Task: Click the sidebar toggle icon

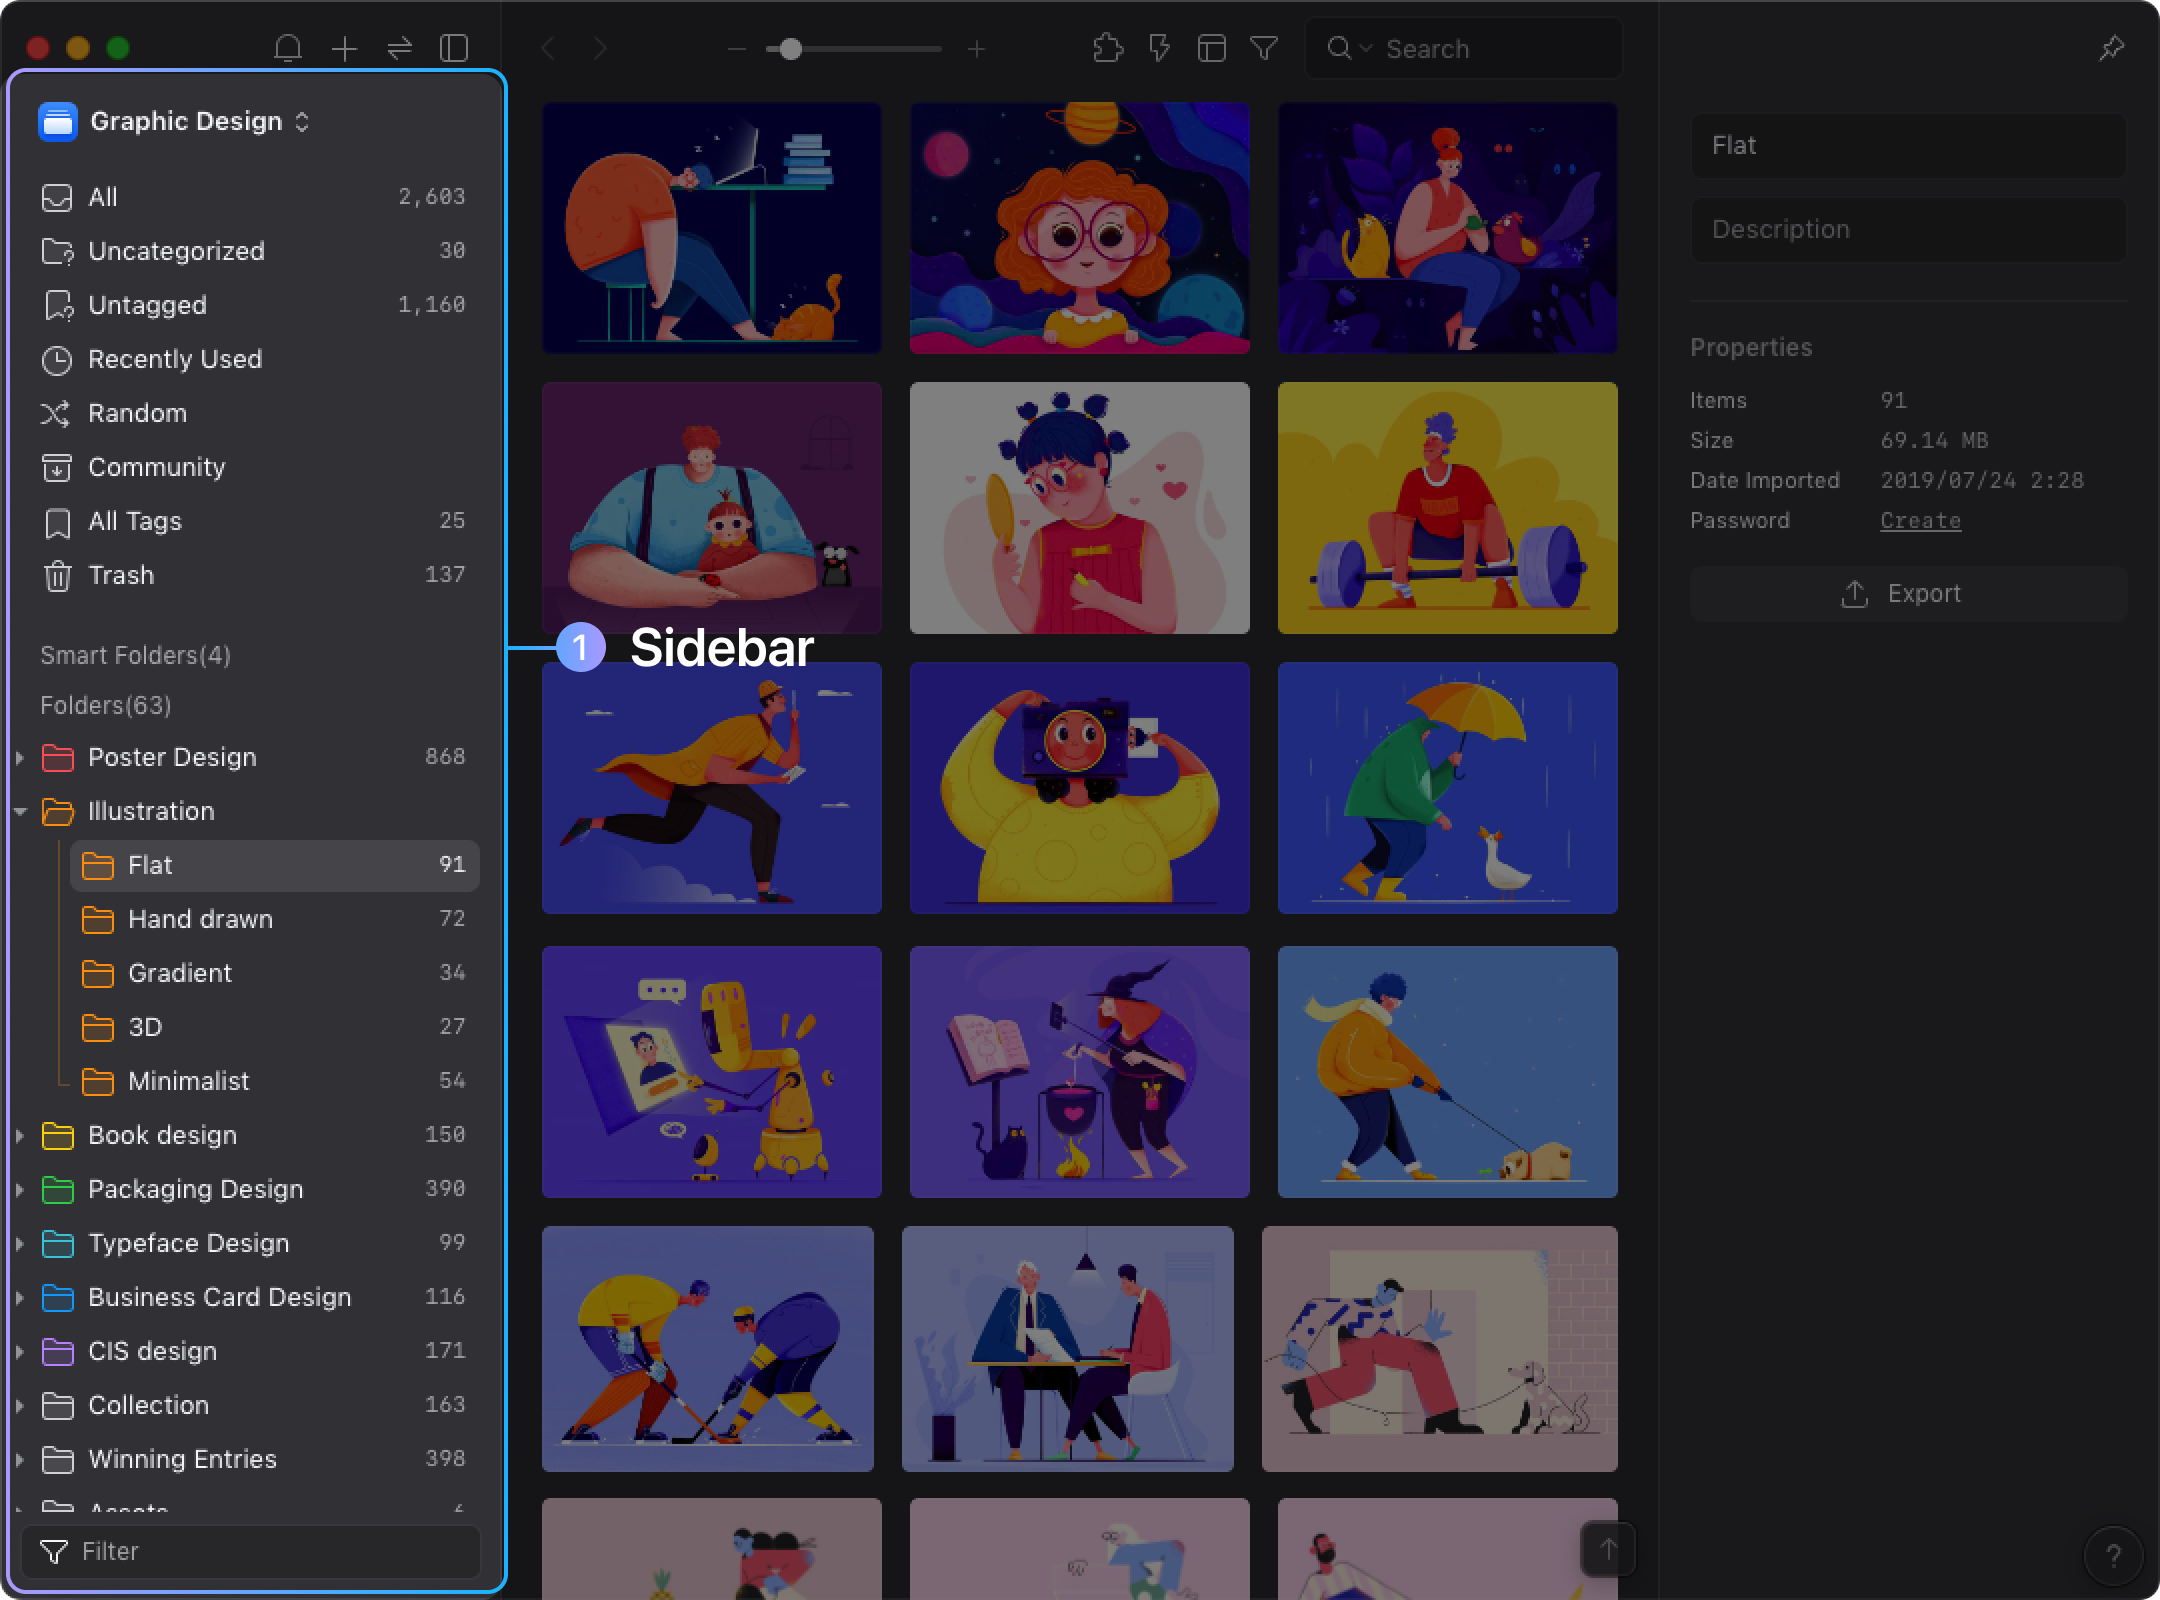Action: point(457,49)
